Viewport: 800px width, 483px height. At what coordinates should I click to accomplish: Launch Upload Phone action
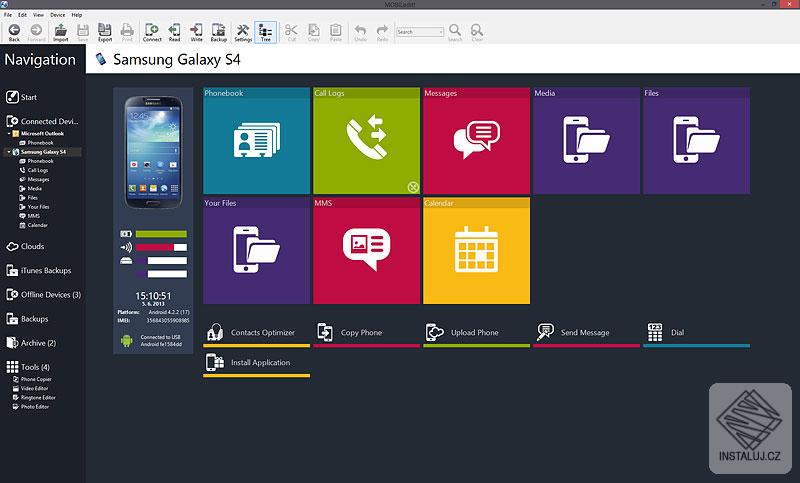[477, 333]
